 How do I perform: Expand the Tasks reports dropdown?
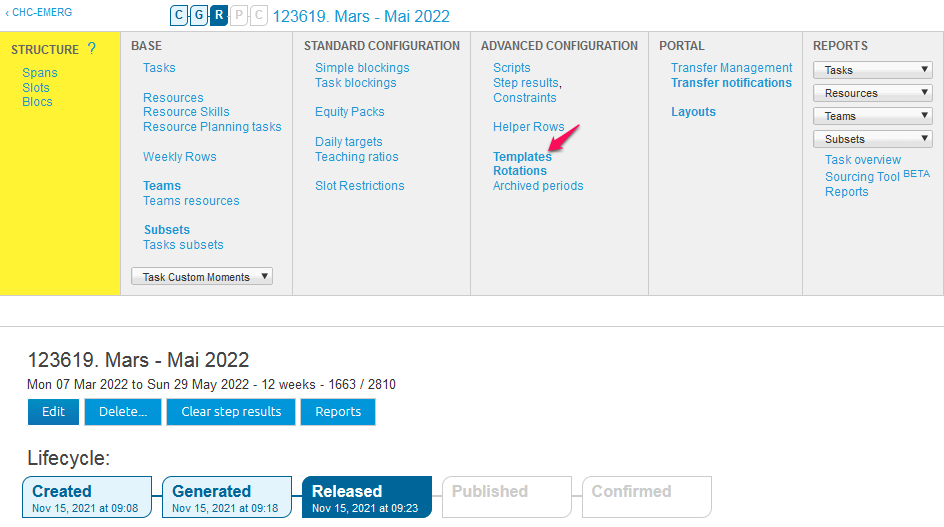[x=872, y=70]
